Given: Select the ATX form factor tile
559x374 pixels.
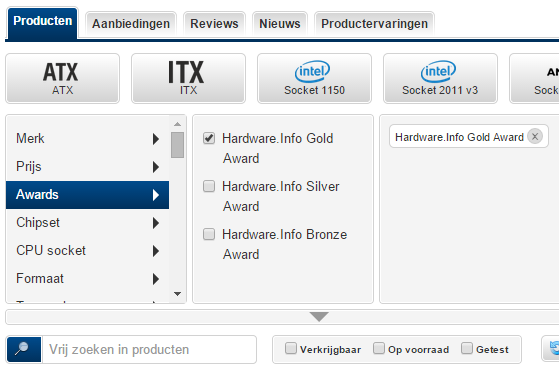Looking at the screenshot, I should coord(62,78).
